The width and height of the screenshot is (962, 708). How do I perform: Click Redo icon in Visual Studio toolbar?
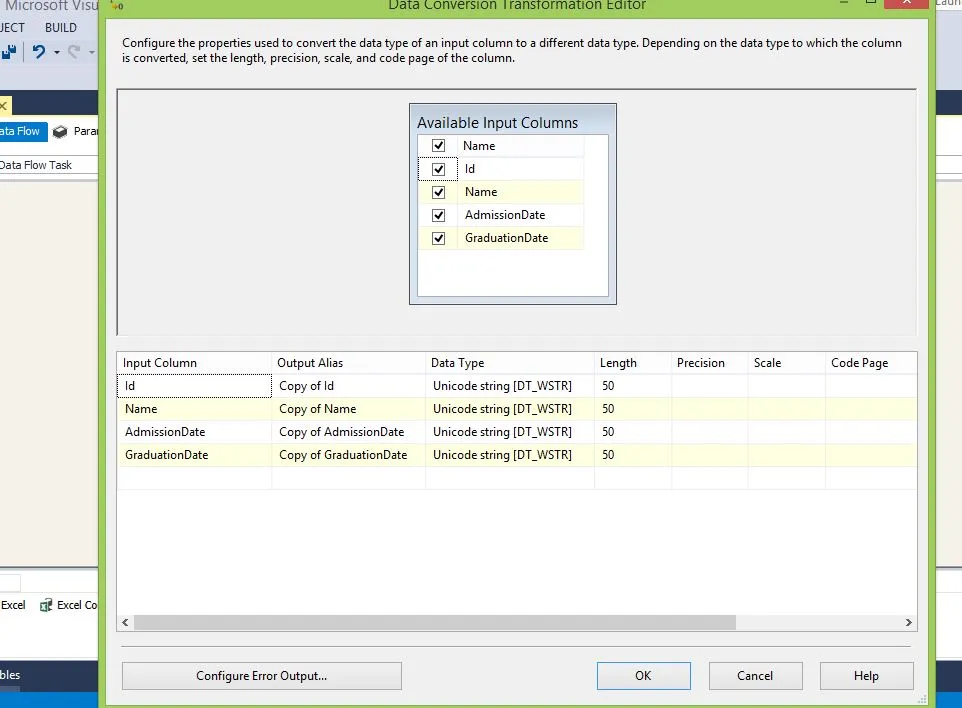tap(74, 52)
